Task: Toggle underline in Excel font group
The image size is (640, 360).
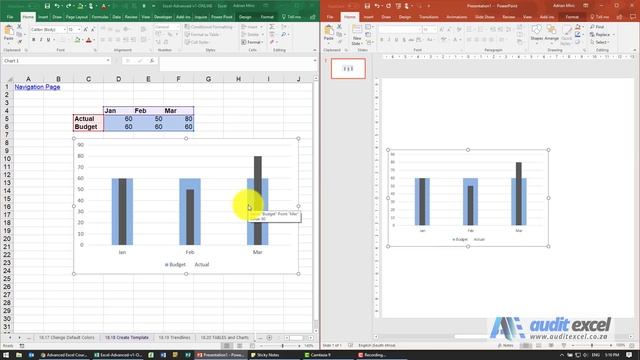Action: click(48, 40)
